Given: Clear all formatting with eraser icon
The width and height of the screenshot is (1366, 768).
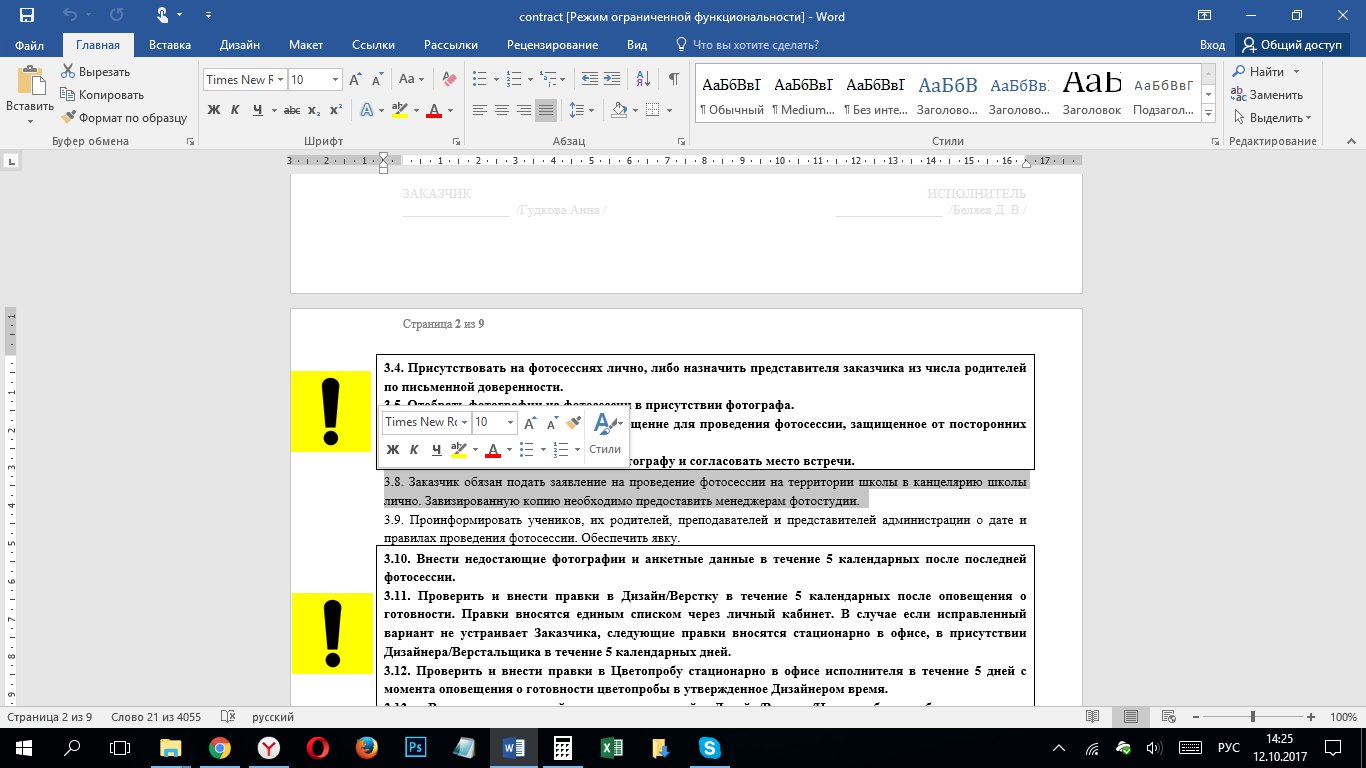Looking at the screenshot, I should pyautogui.click(x=449, y=79).
